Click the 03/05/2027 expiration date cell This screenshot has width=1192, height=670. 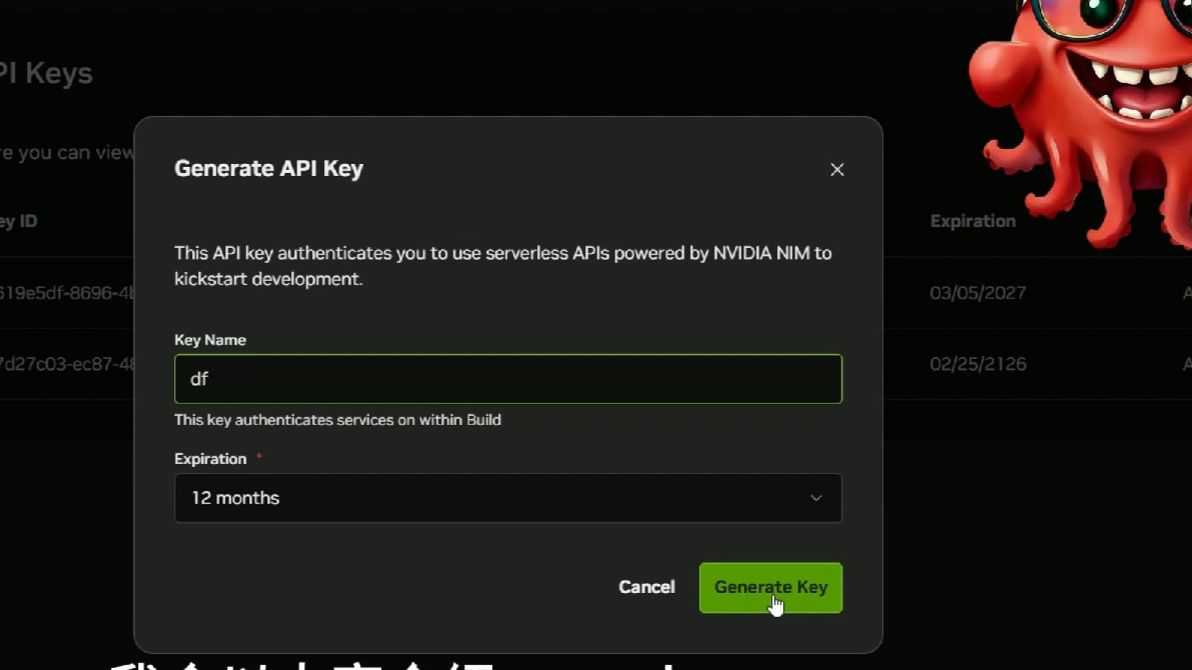[x=977, y=293]
